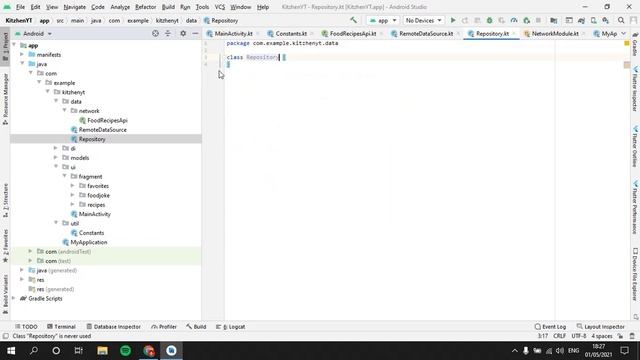Open Chrome from the taskbar
Viewport: 640px width, 360px height.
pos(149,351)
